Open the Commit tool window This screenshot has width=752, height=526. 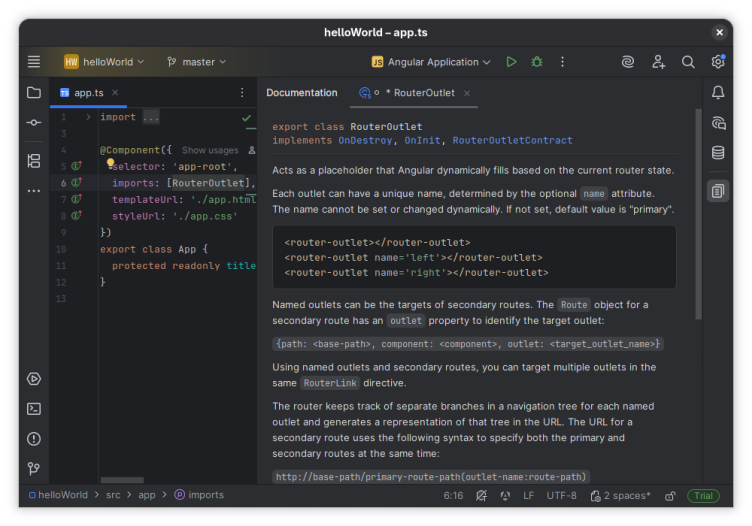tap(34, 123)
